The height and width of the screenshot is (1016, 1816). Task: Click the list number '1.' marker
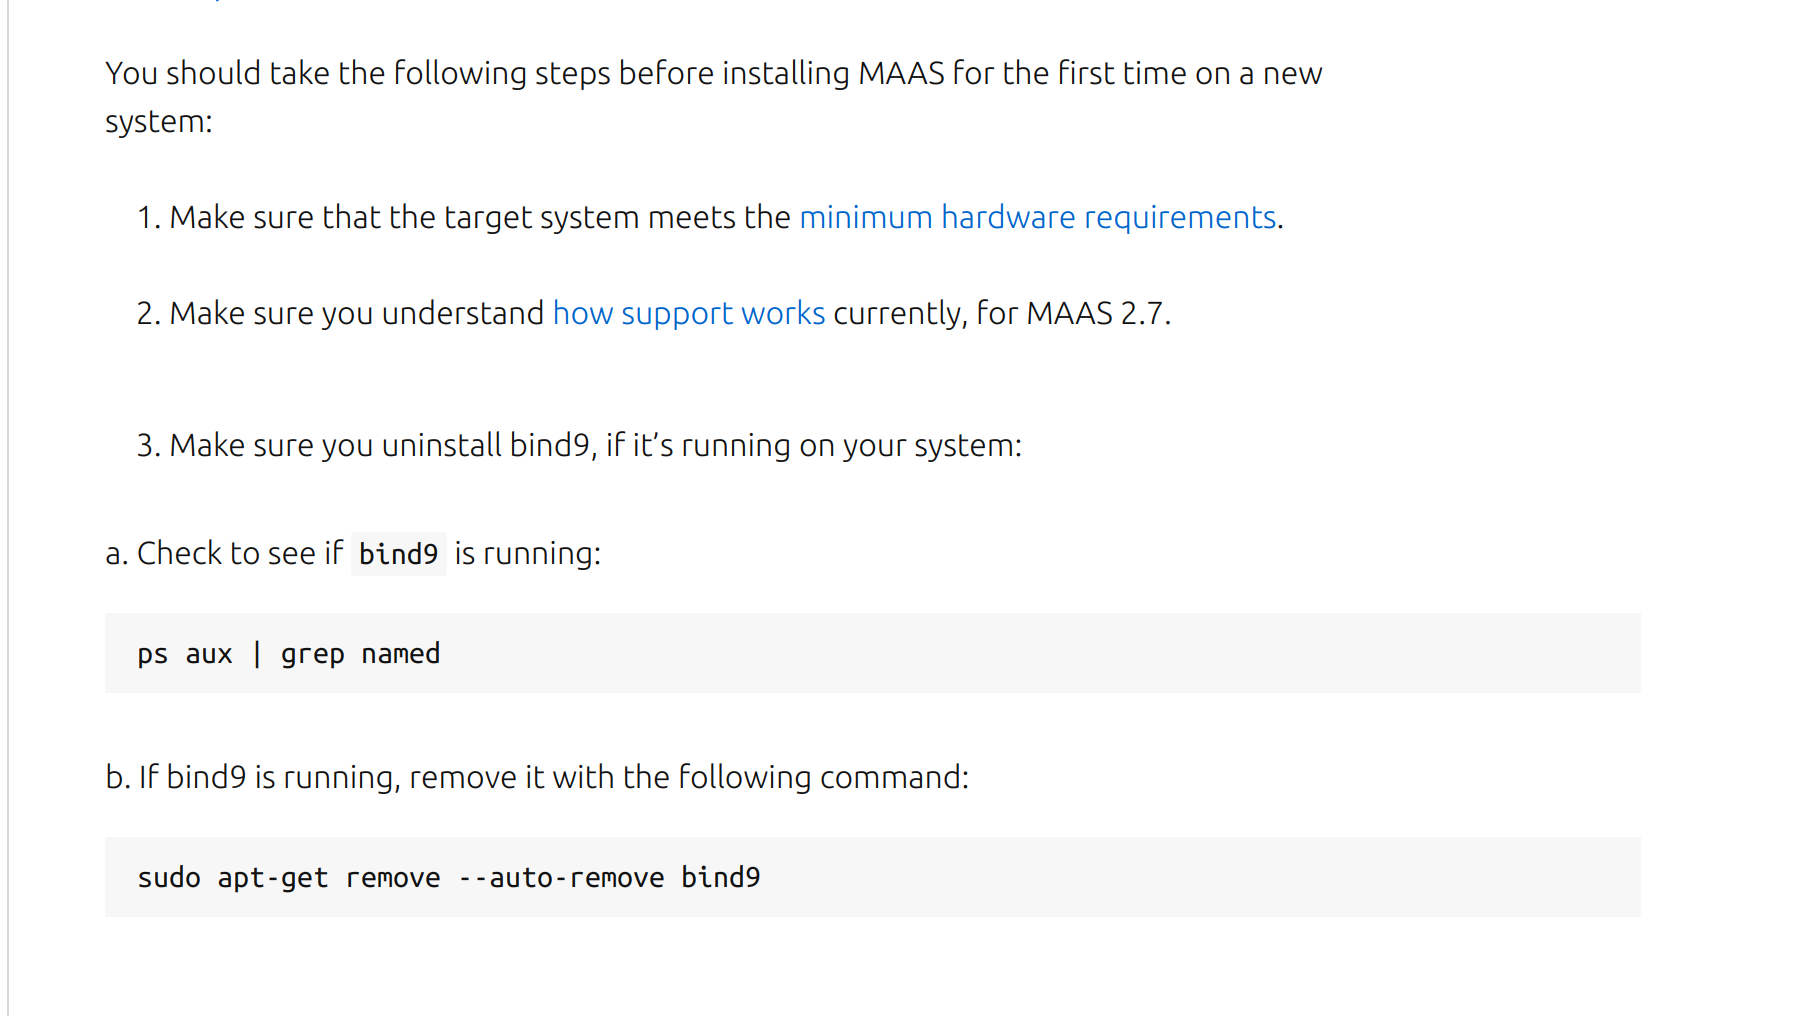point(149,217)
